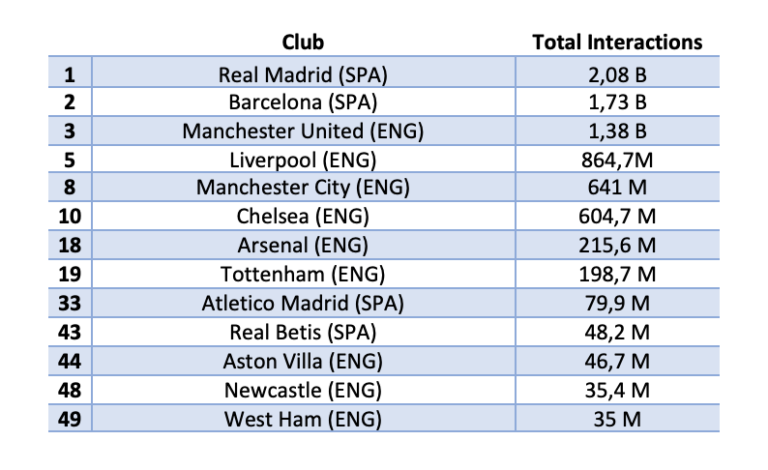The width and height of the screenshot is (768, 470).
Task: Select the Real Madrid (SPA) cell
Action: 303,74
